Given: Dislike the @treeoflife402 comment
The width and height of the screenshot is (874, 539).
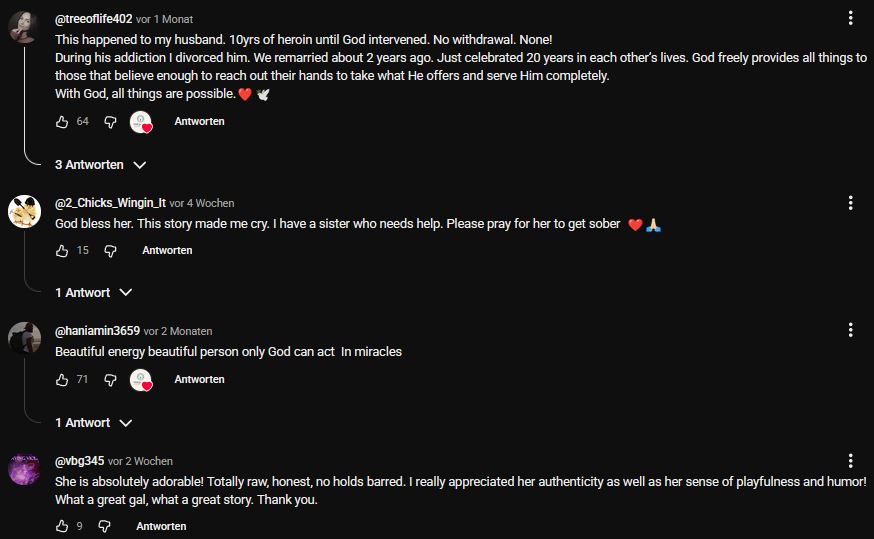Looking at the screenshot, I should click(x=110, y=122).
